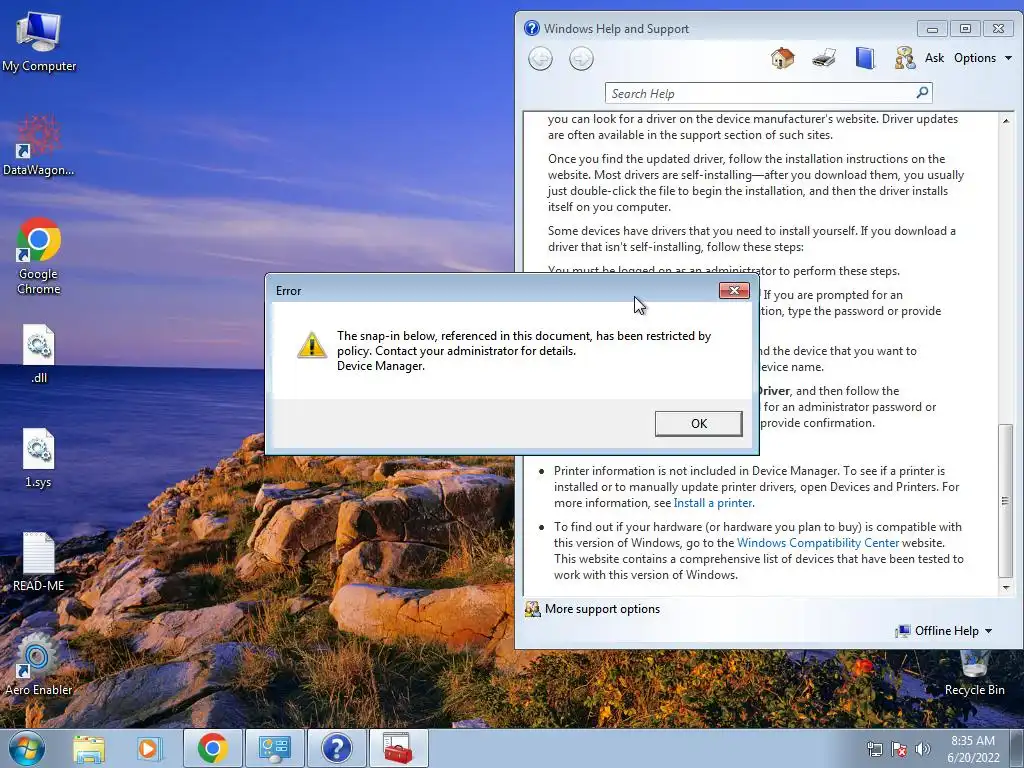Screen dimensions: 1024x768
Task: Close the Windows Help and Support window
Action: click(x=999, y=29)
